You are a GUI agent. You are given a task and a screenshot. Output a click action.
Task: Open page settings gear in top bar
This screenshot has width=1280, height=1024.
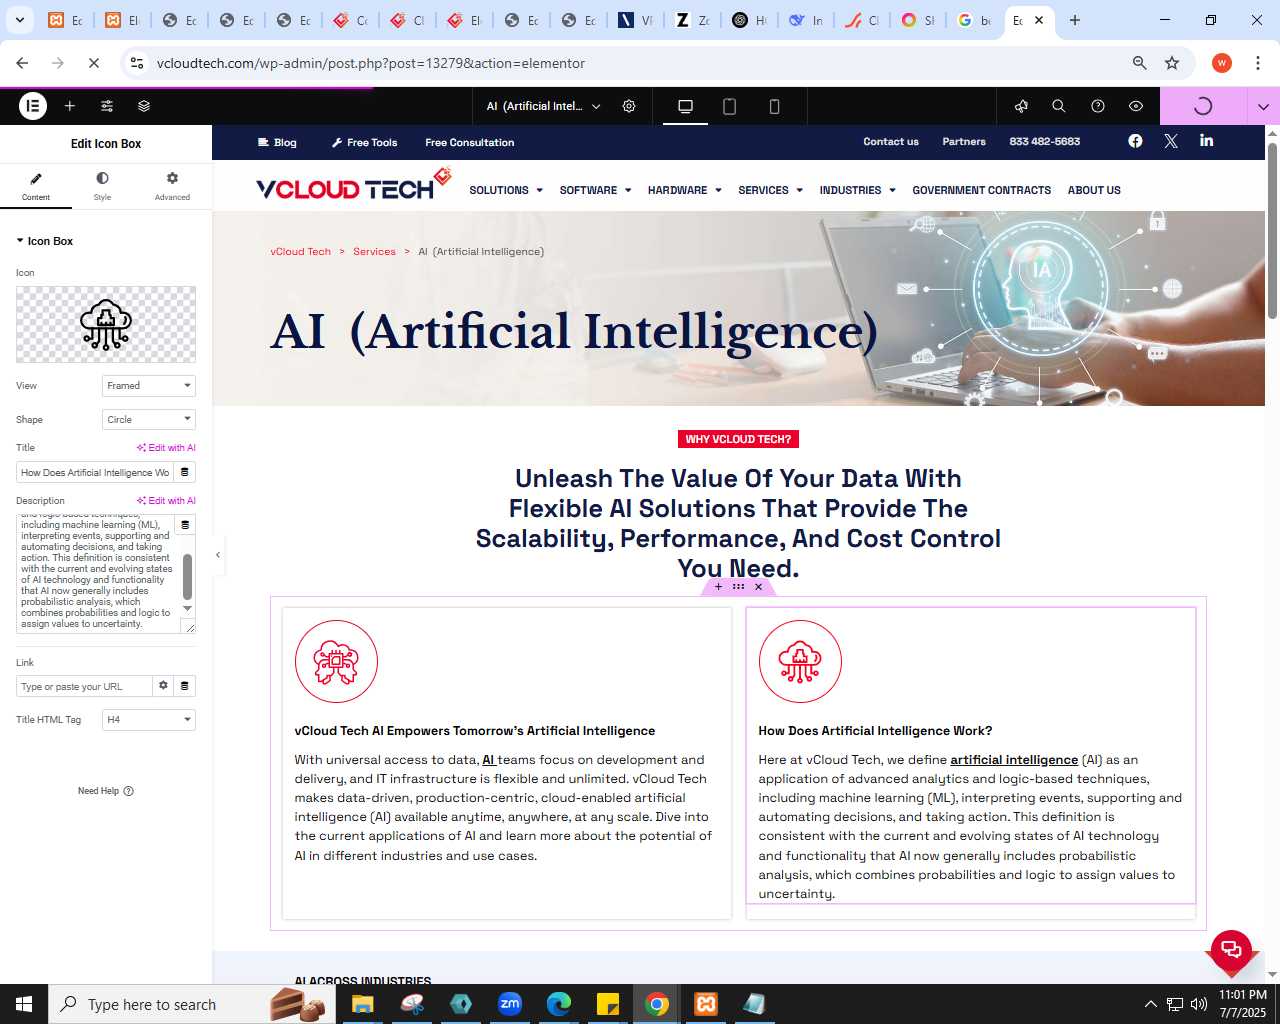point(629,106)
